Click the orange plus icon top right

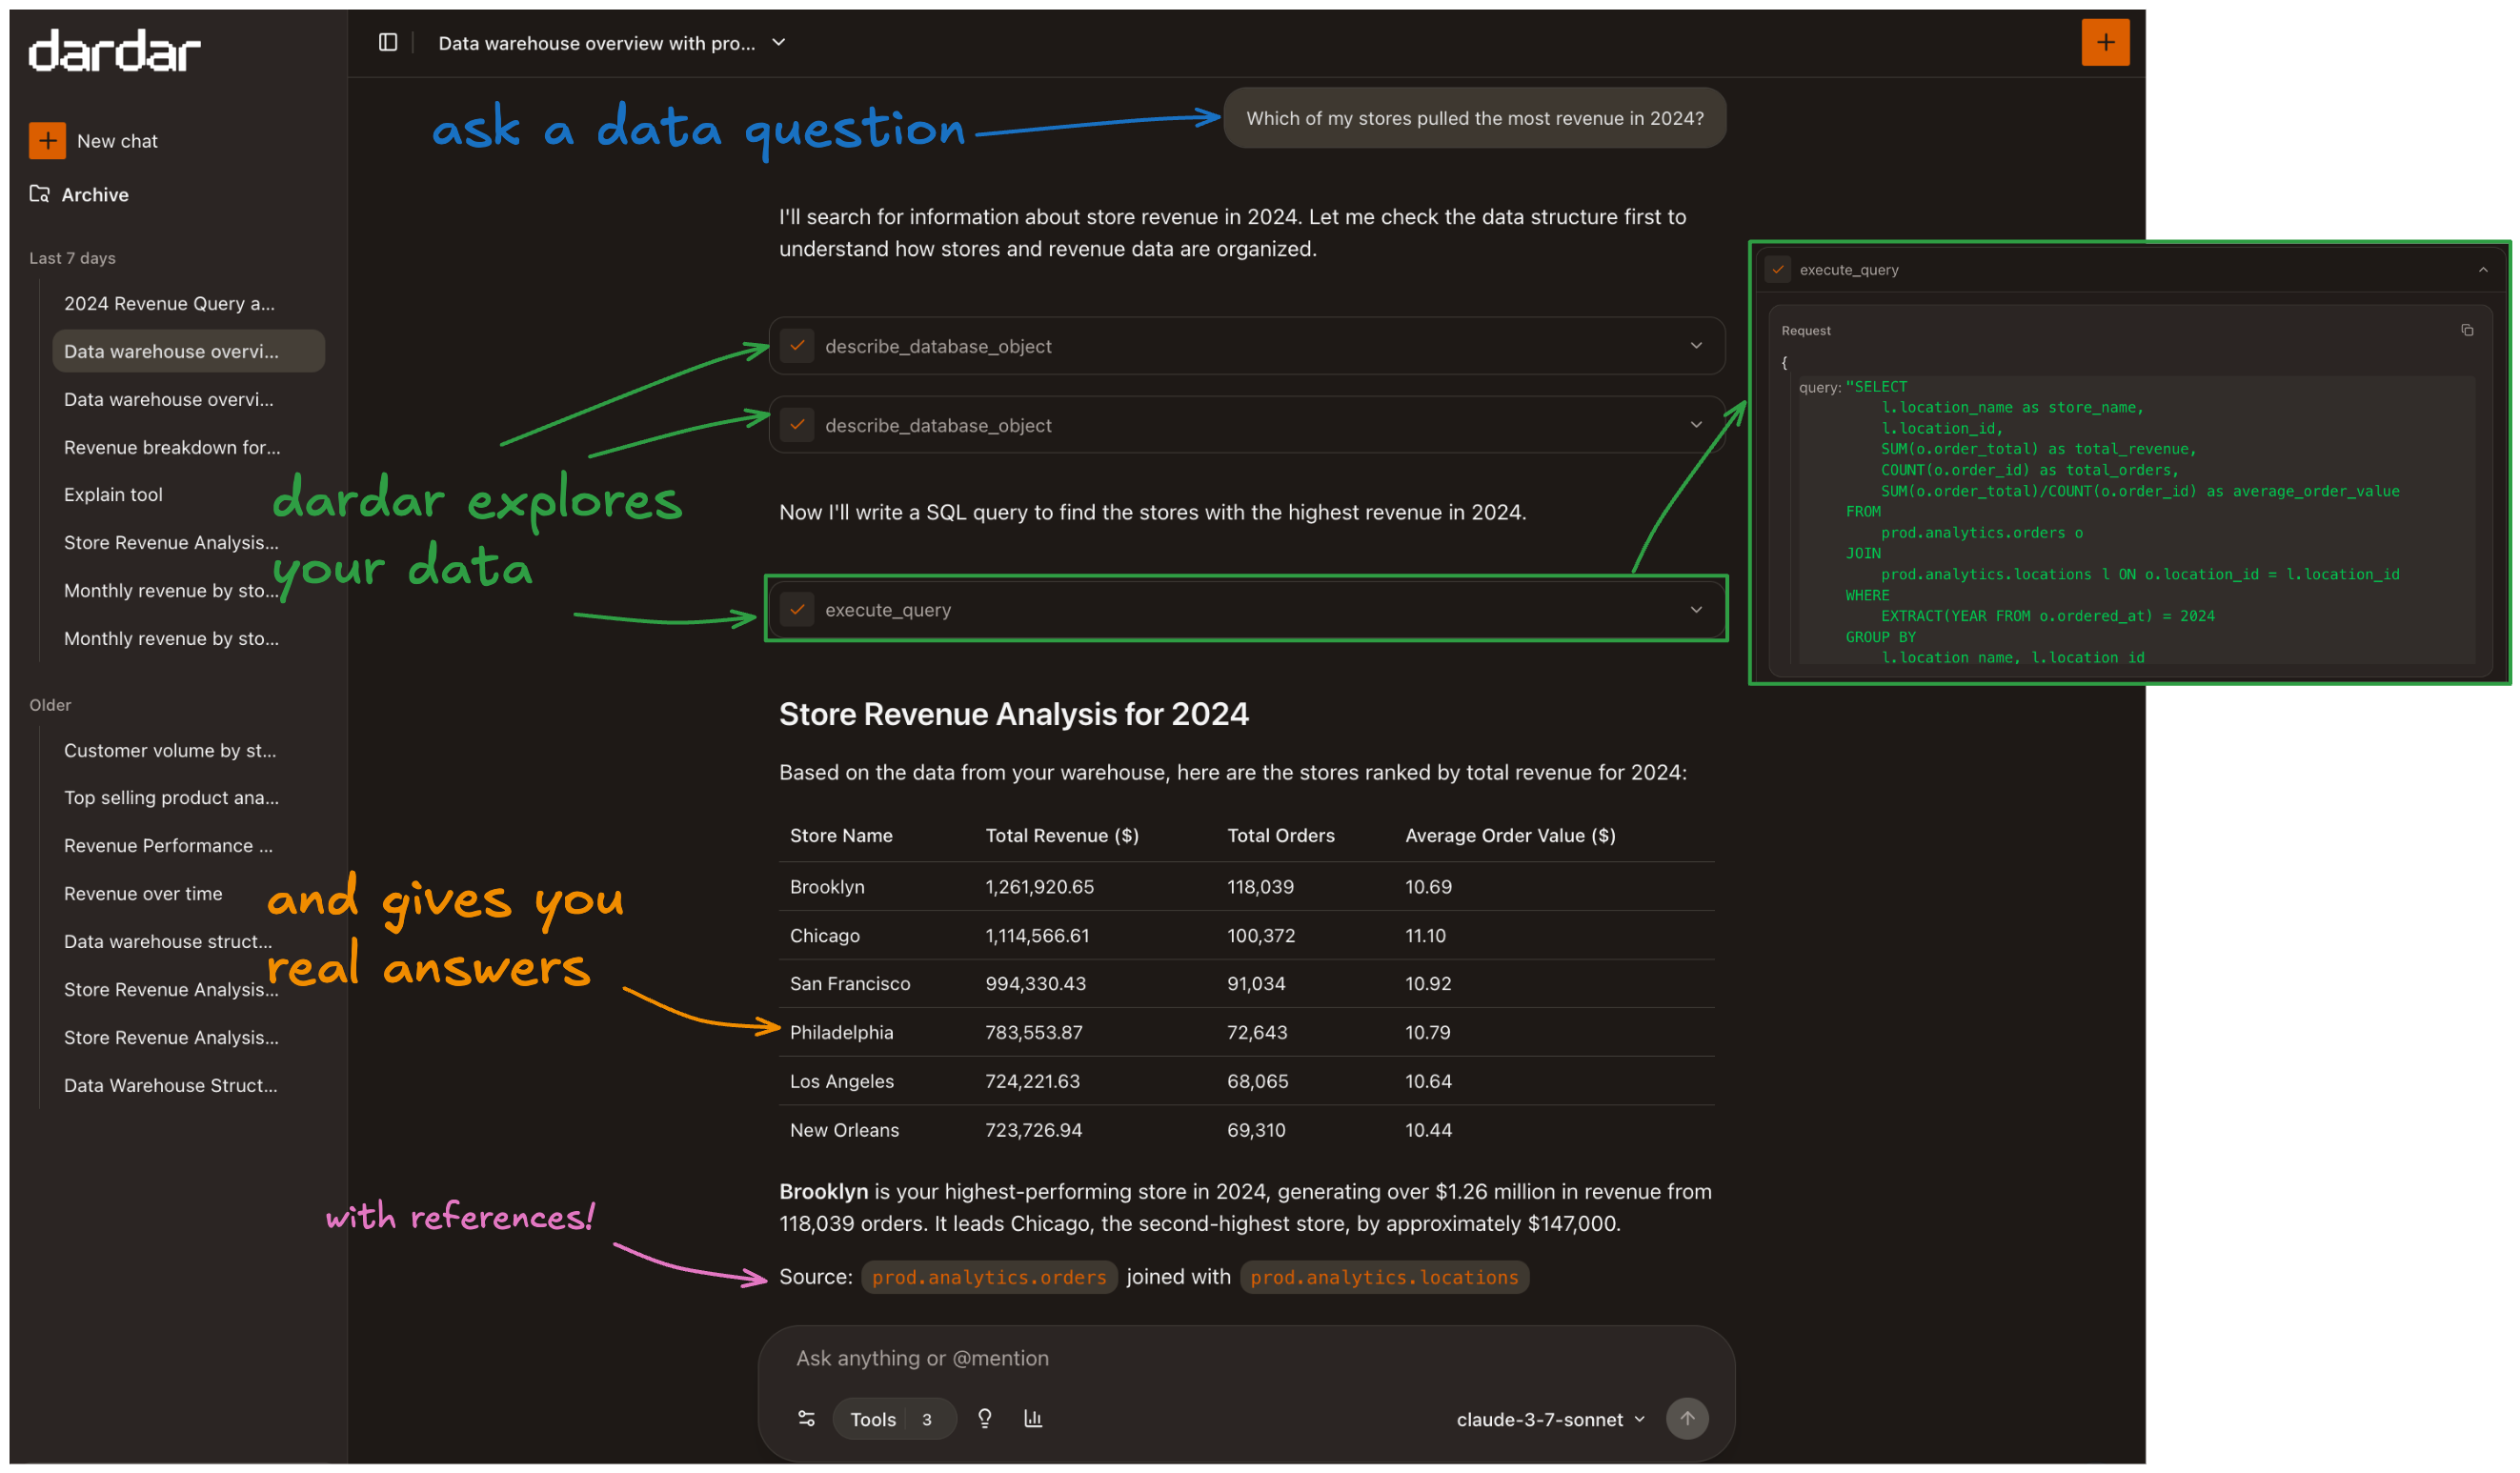tap(2105, 42)
